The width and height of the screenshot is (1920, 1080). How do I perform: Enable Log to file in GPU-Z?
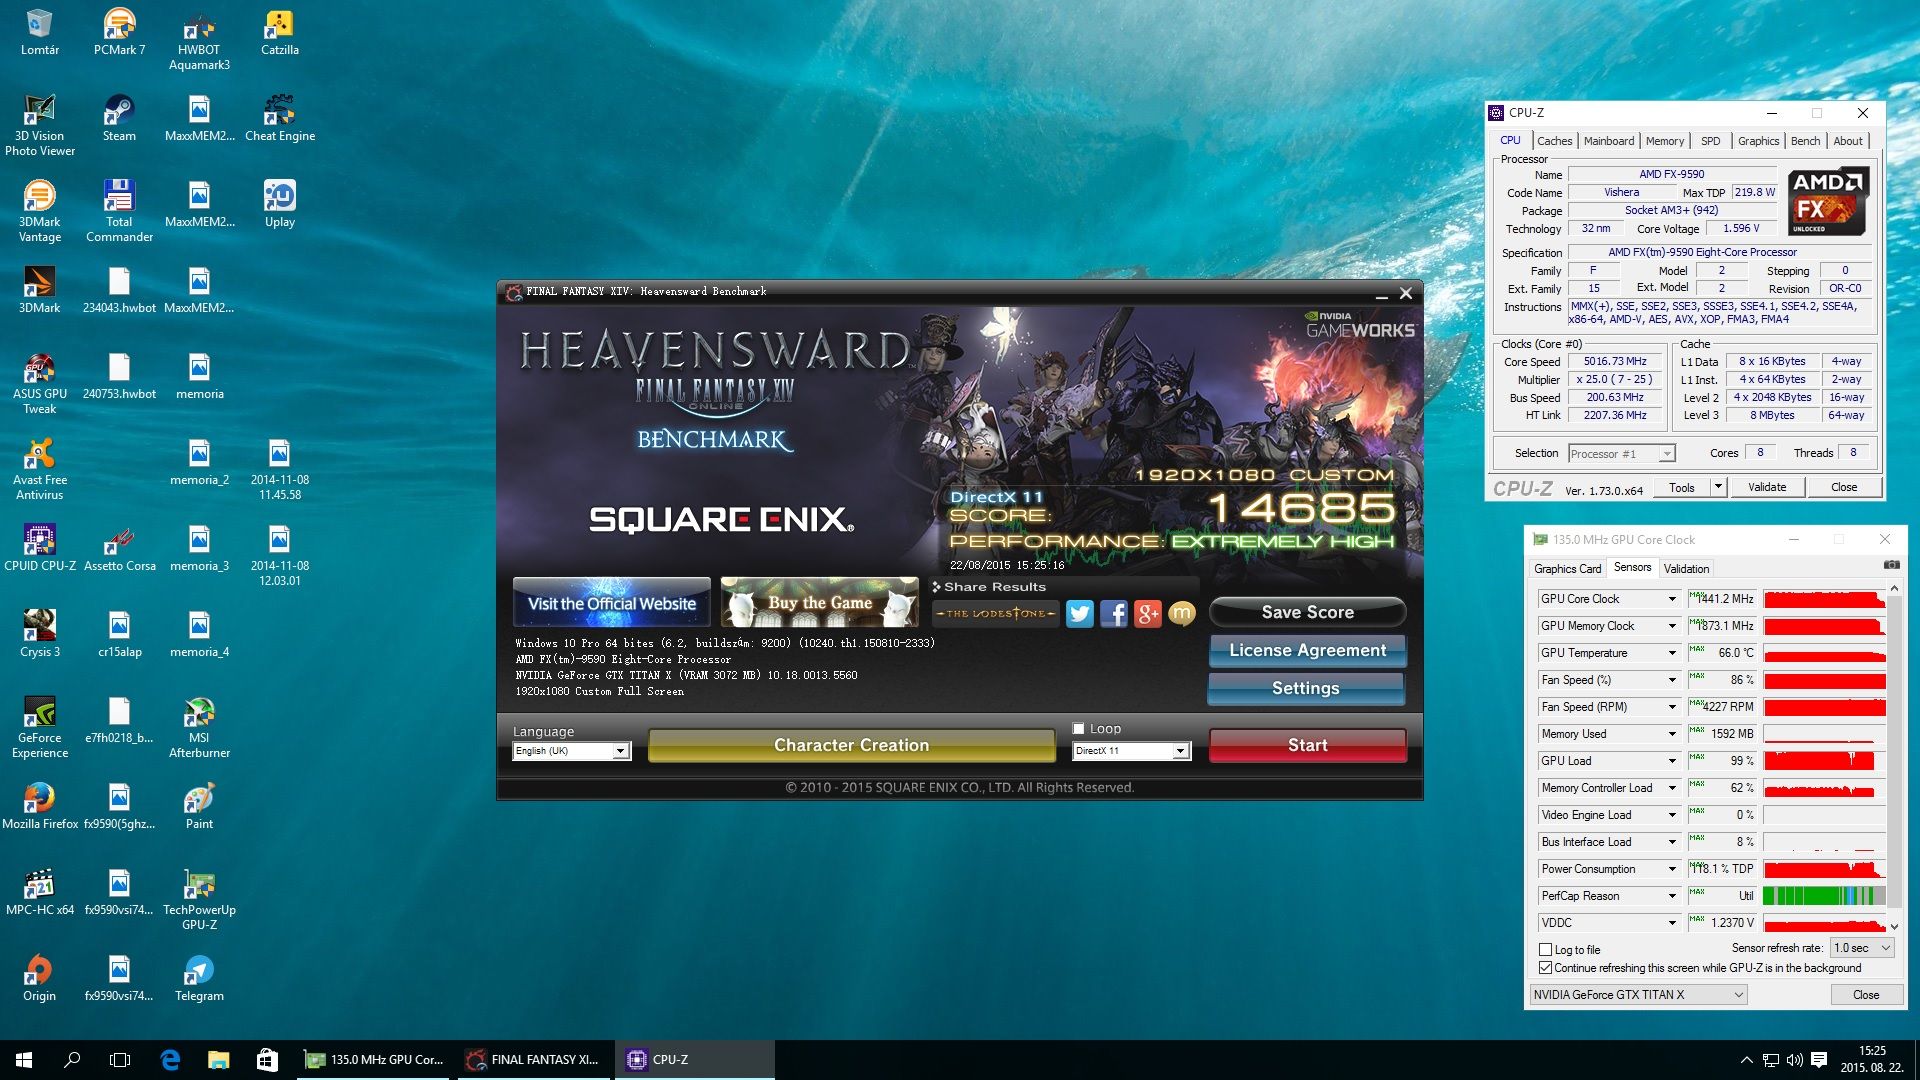[x=1546, y=950]
